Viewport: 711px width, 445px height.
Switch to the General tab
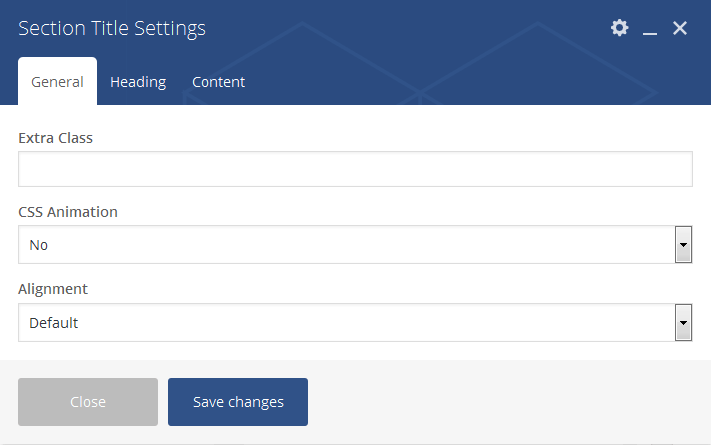click(57, 82)
